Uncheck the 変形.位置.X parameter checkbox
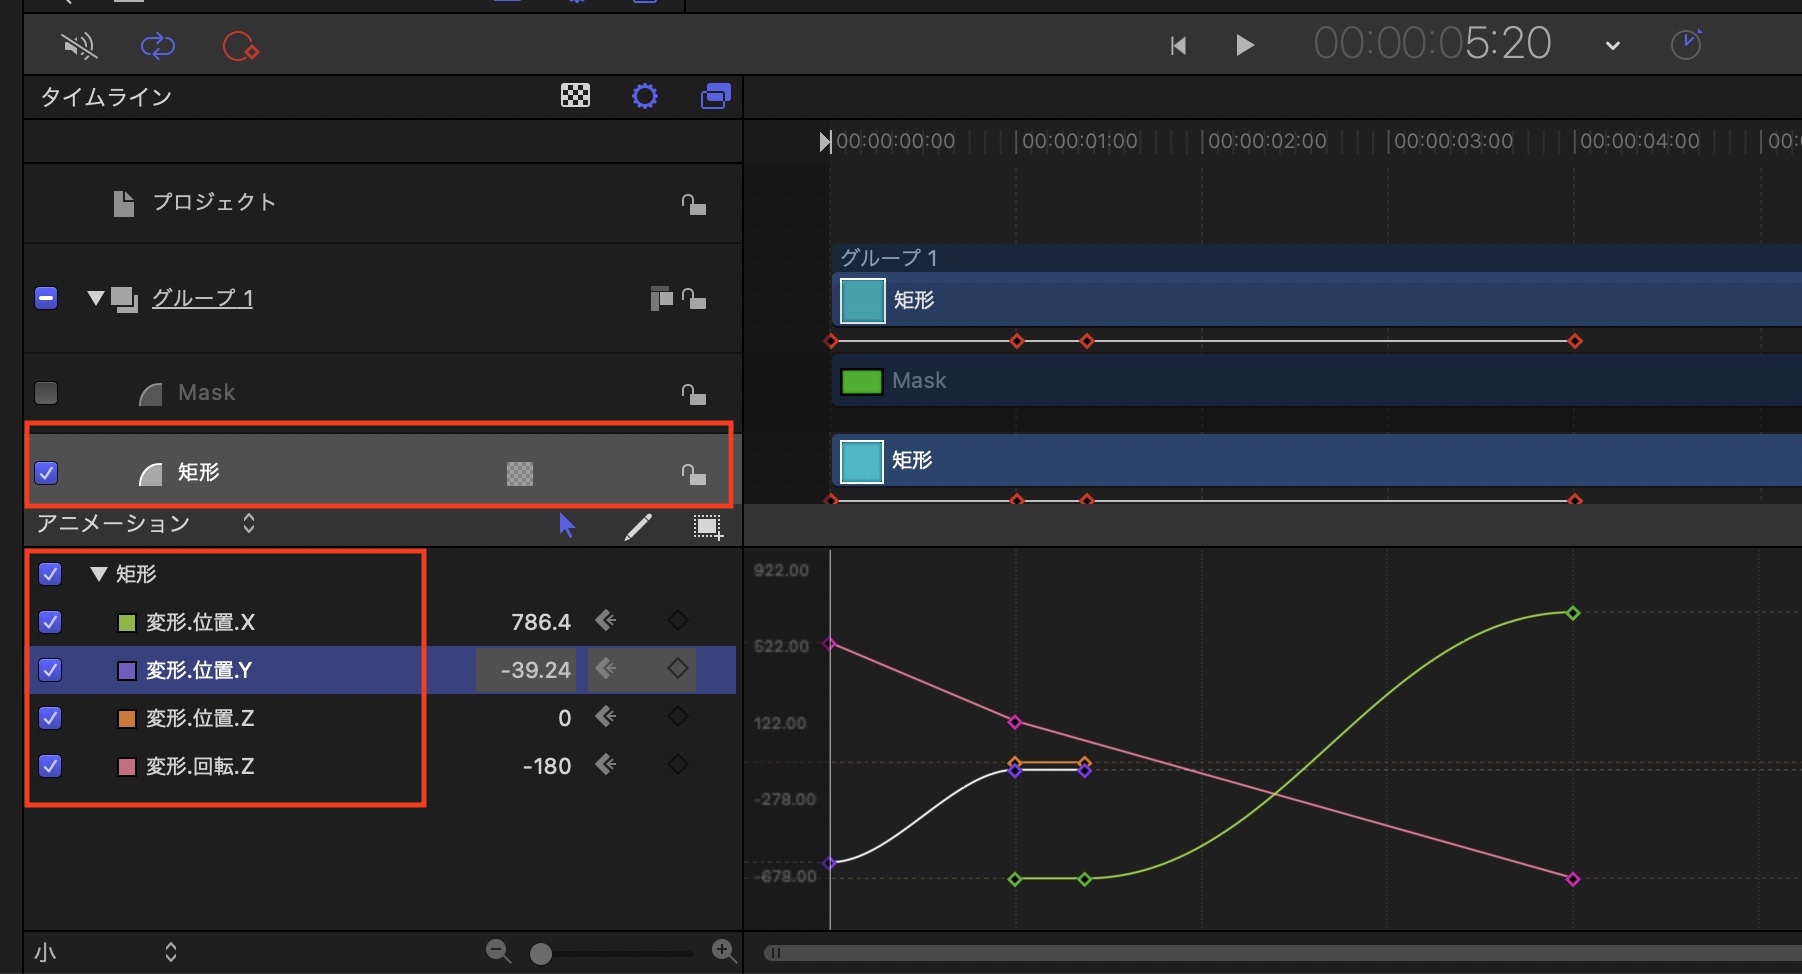The height and width of the screenshot is (974, 1802). click(50, 622)
